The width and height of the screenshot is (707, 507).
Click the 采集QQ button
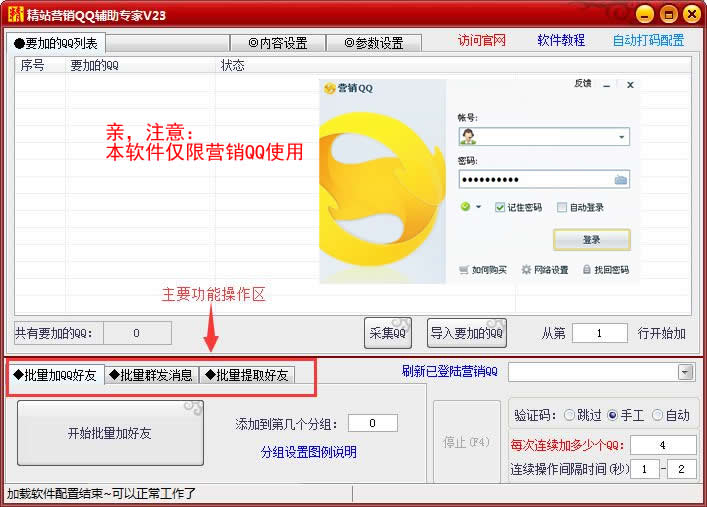click(x=388, y=333)
